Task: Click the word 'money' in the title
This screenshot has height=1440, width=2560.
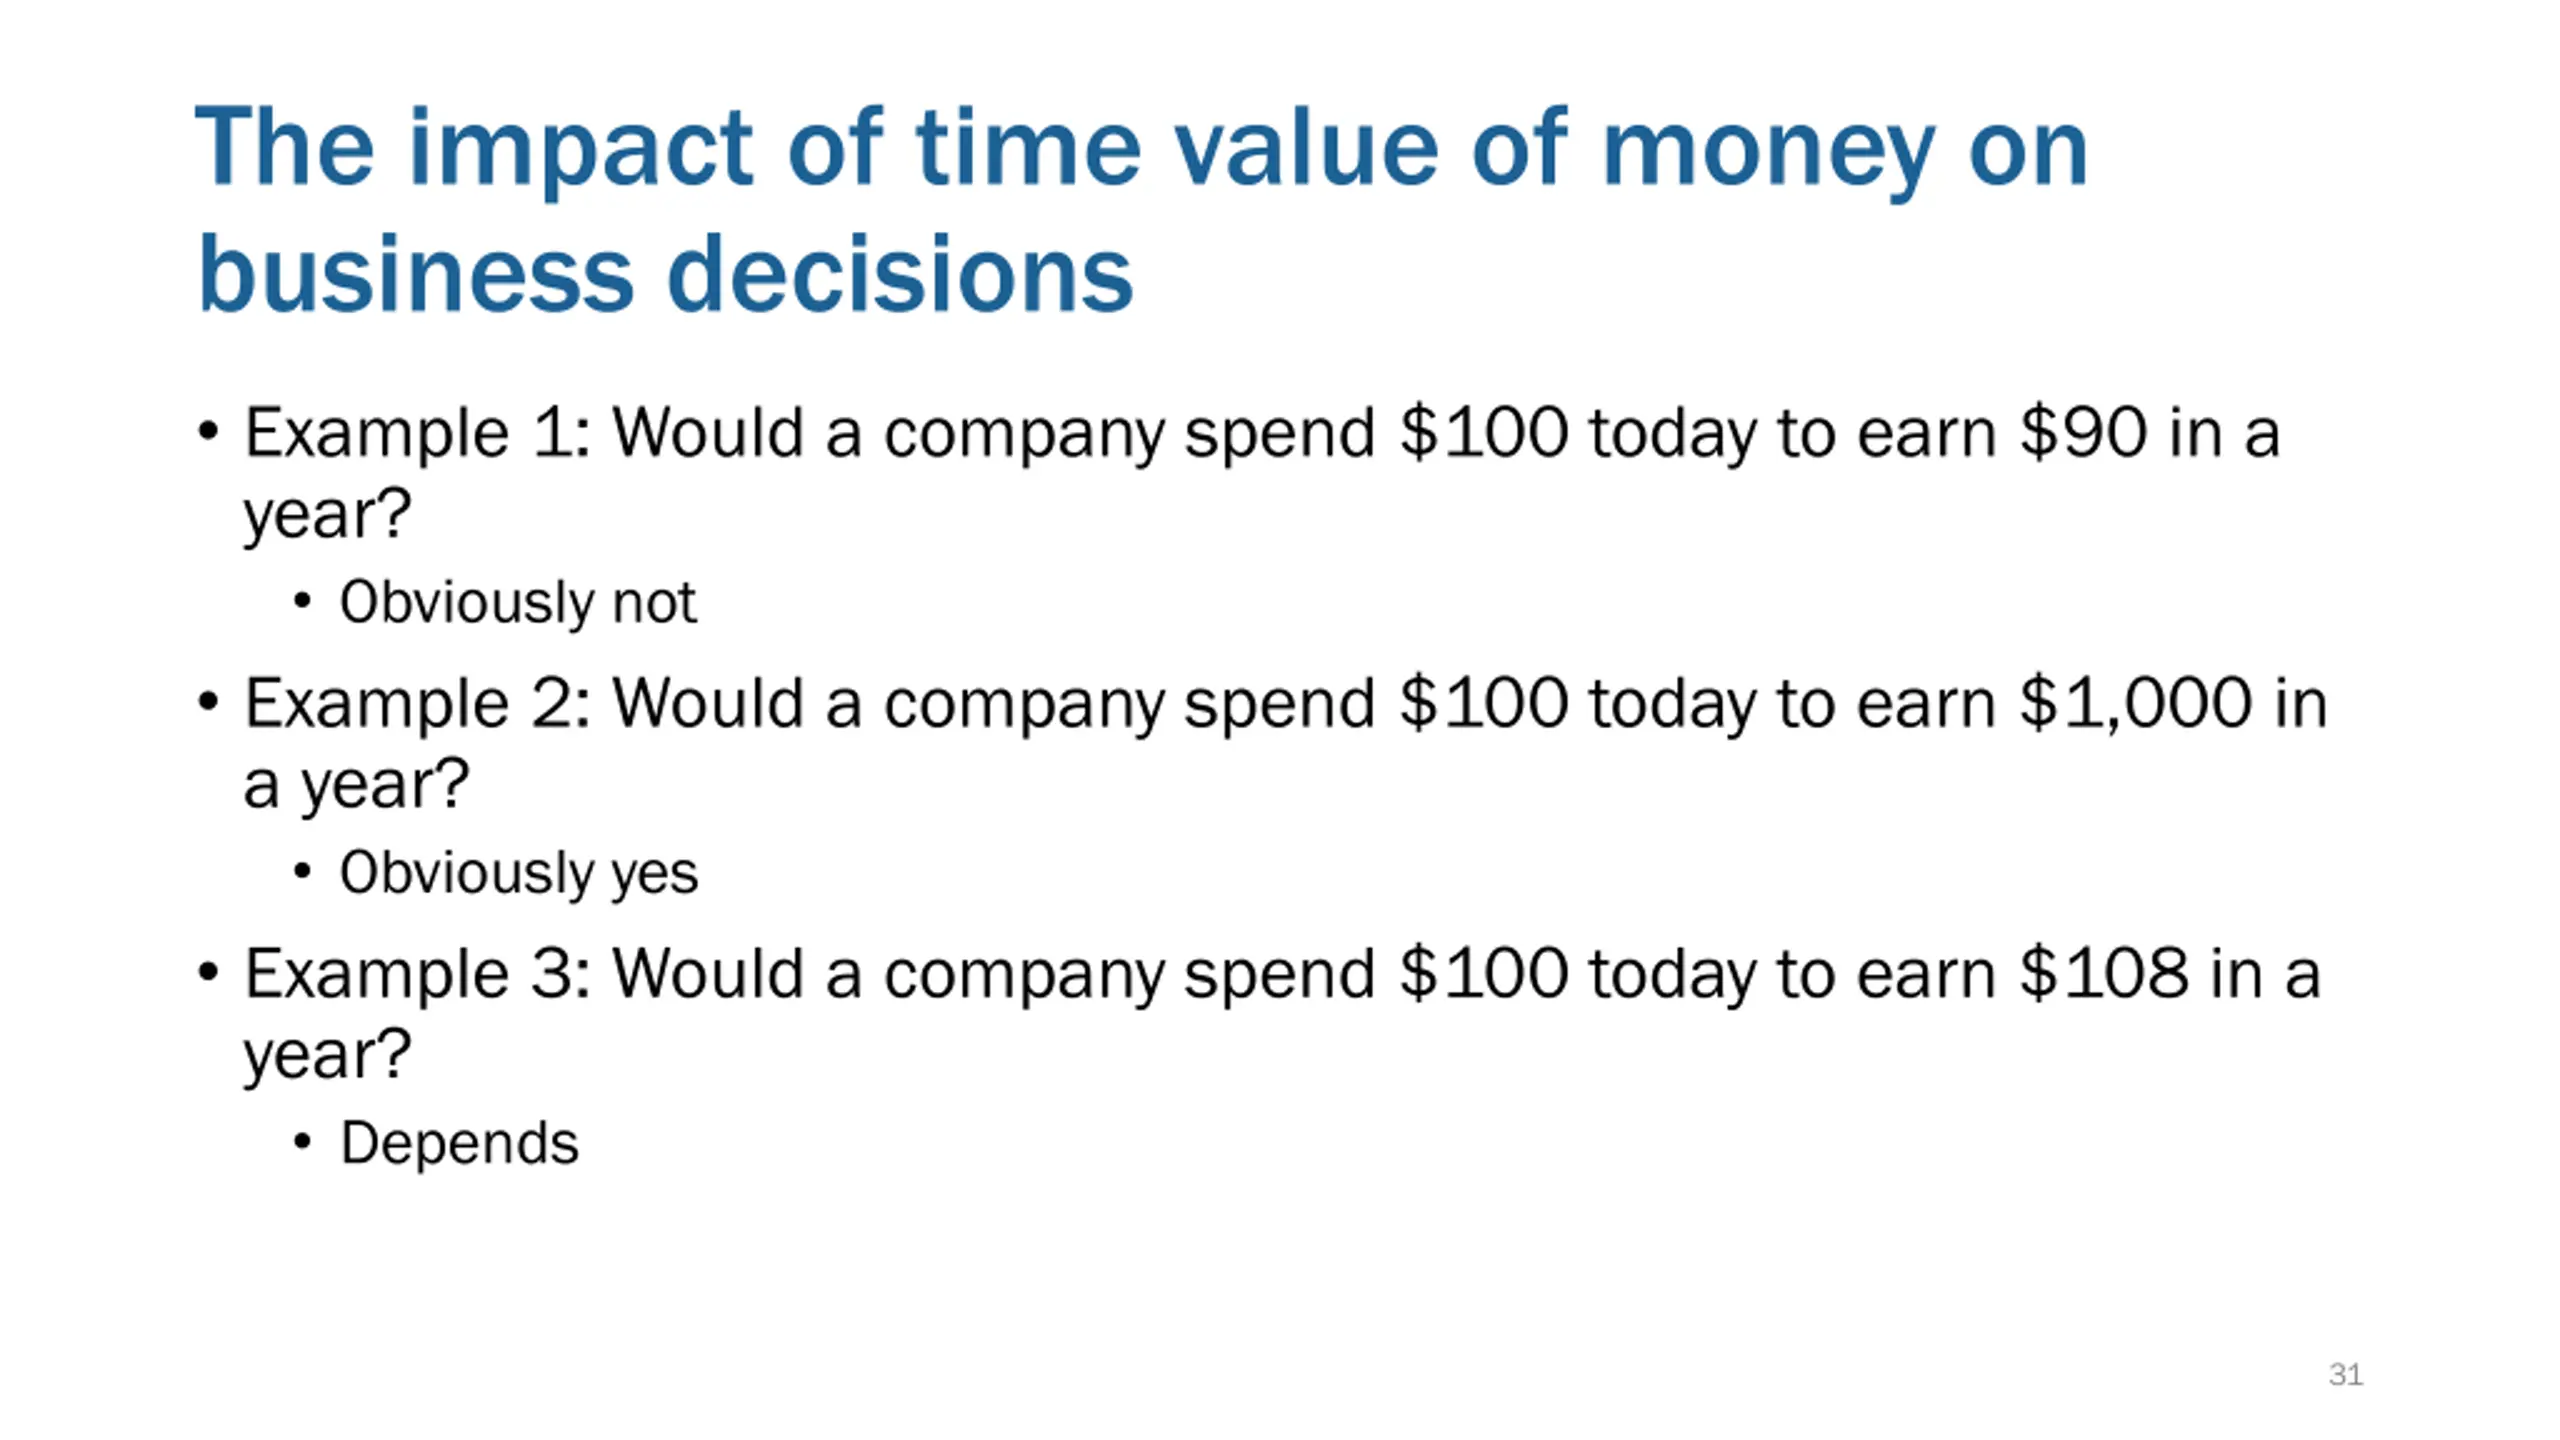Action: (1769, 155)
